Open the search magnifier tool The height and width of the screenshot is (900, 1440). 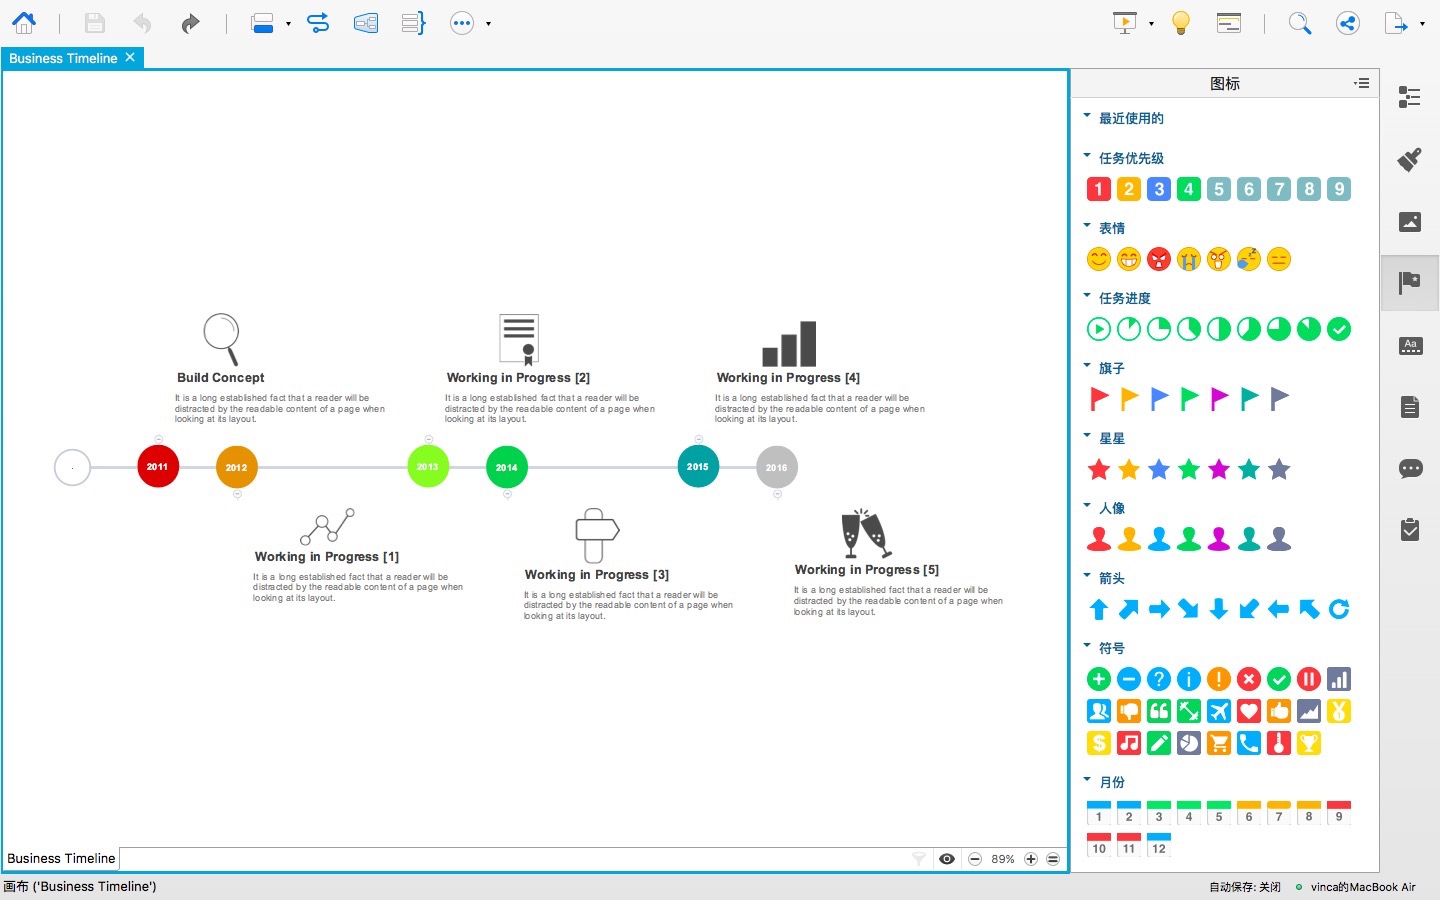pos(1299,22)
